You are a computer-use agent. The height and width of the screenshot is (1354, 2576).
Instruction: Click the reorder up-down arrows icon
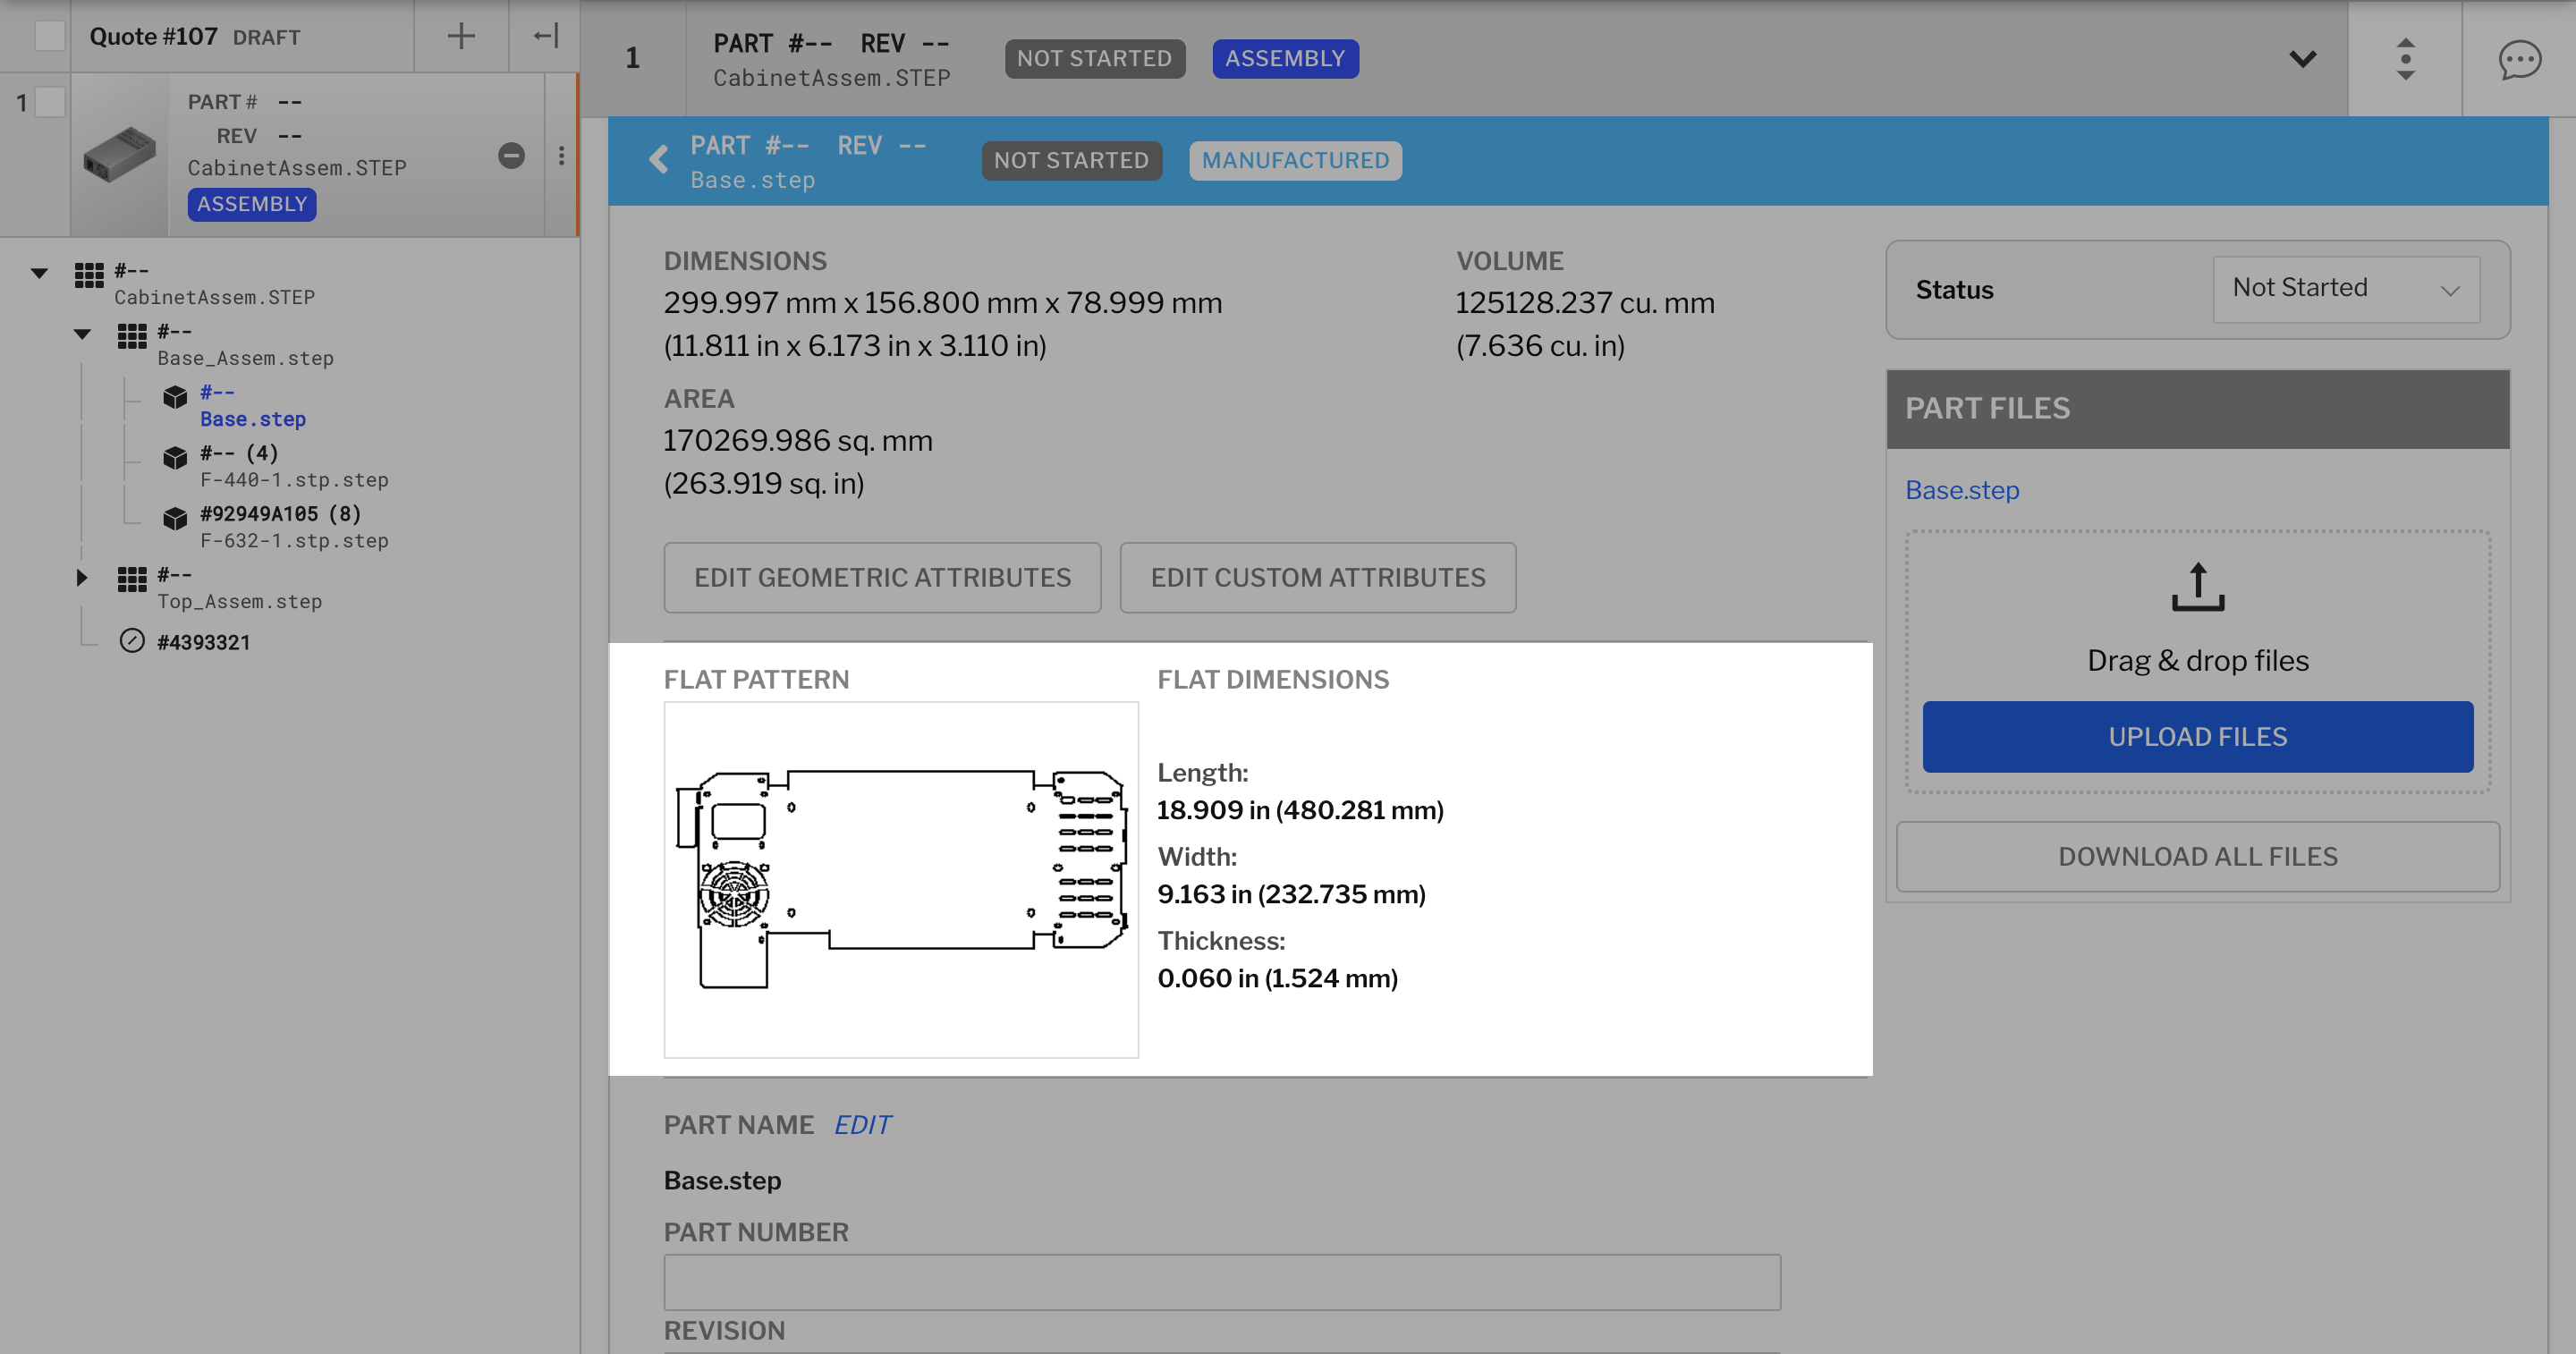tap(2405, 60)
